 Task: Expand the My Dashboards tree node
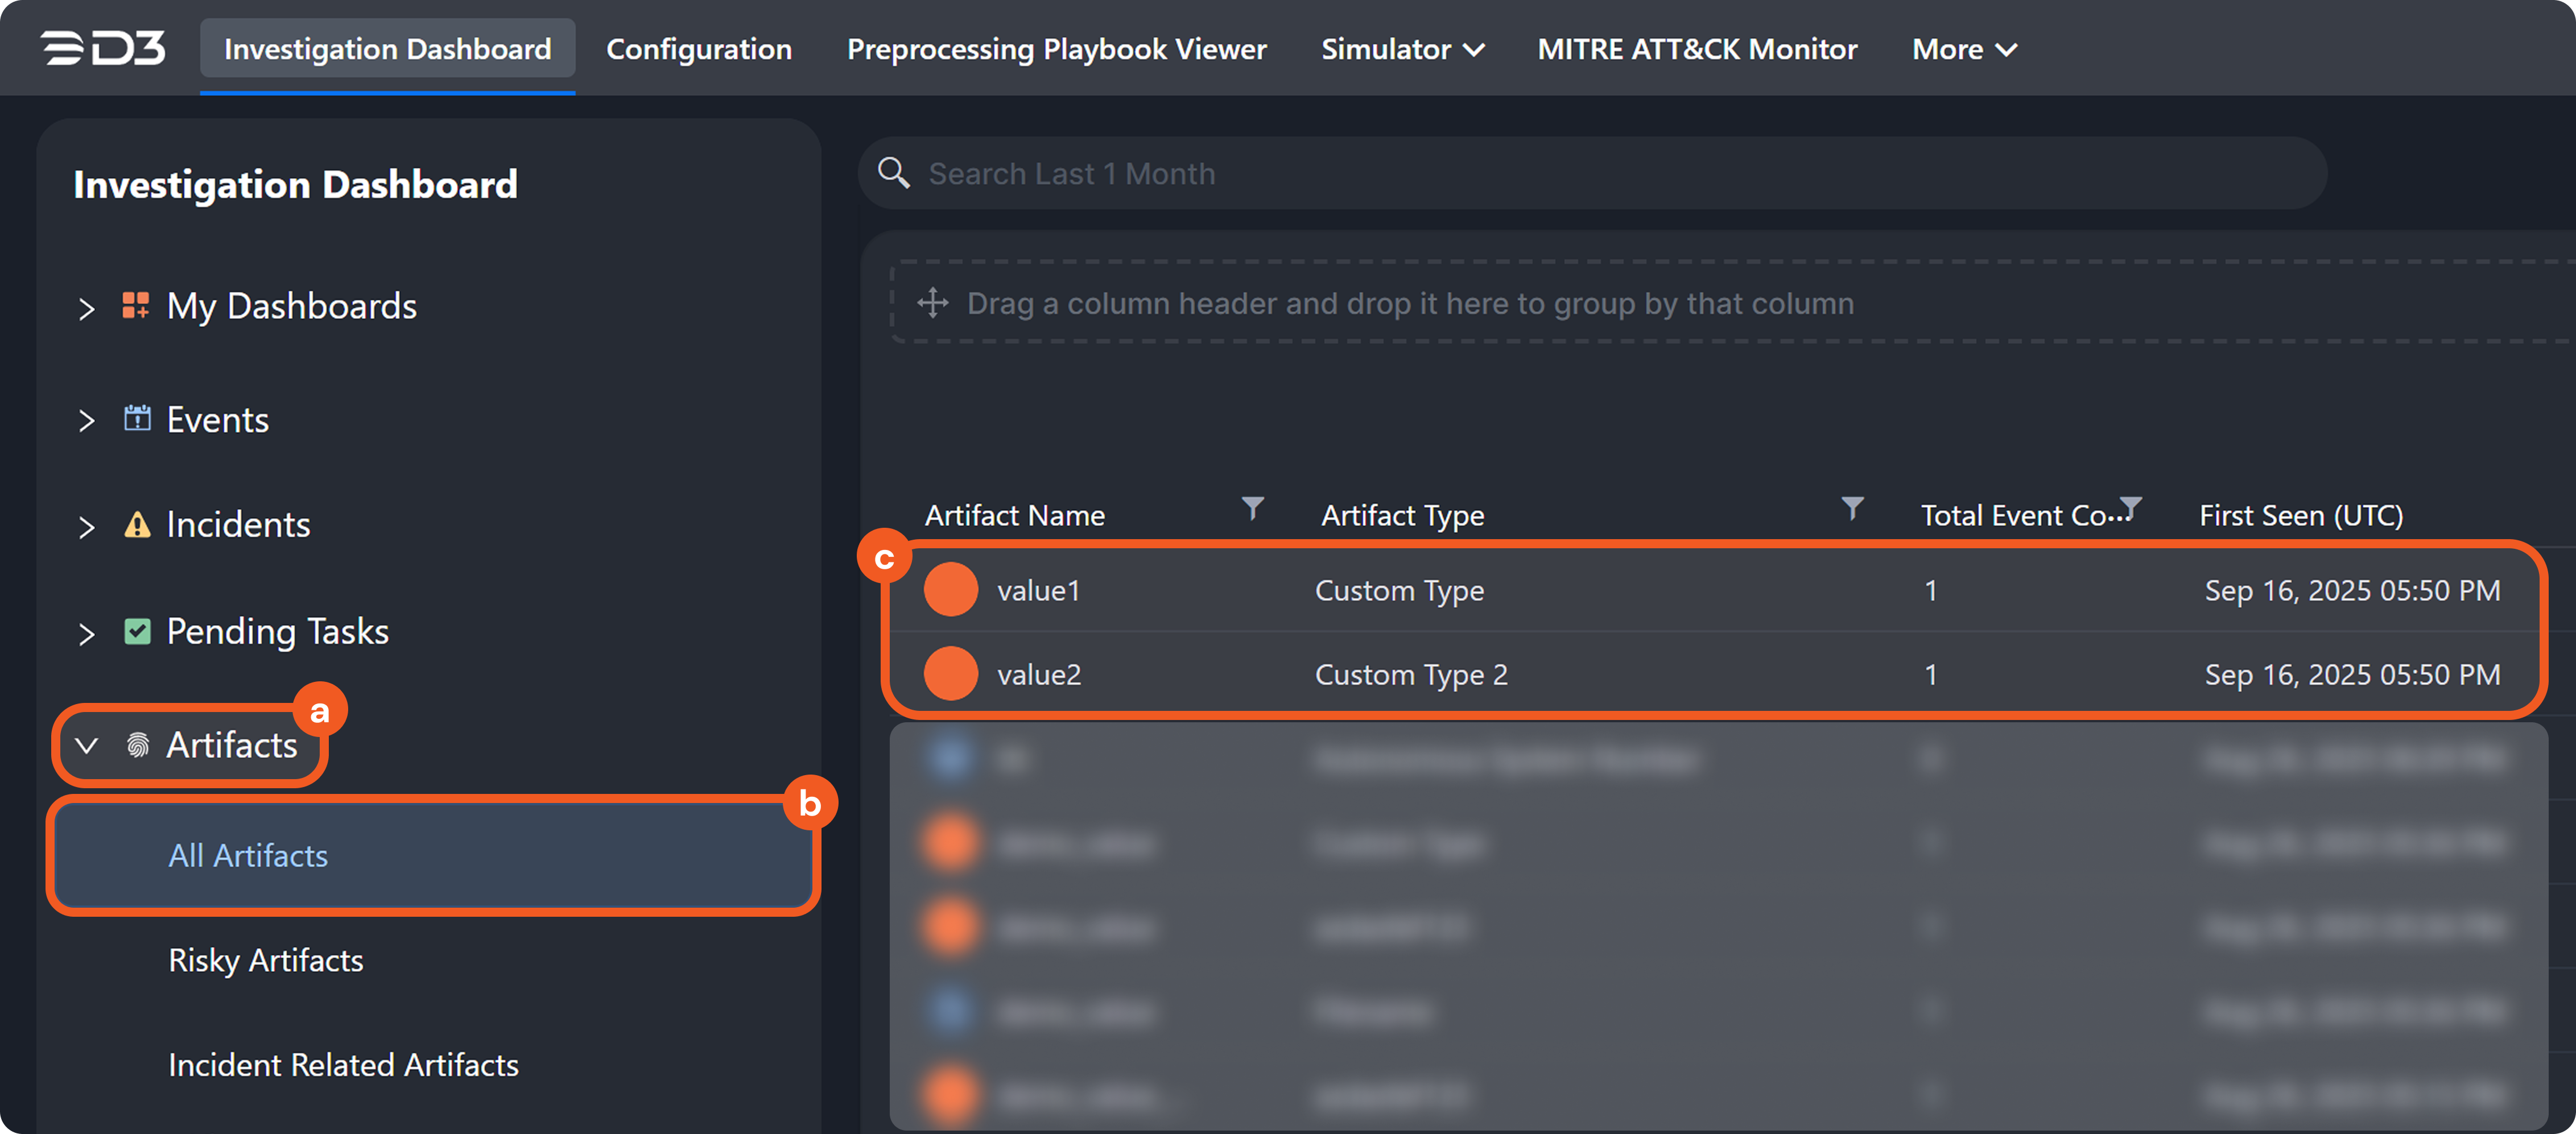(87, 308)
